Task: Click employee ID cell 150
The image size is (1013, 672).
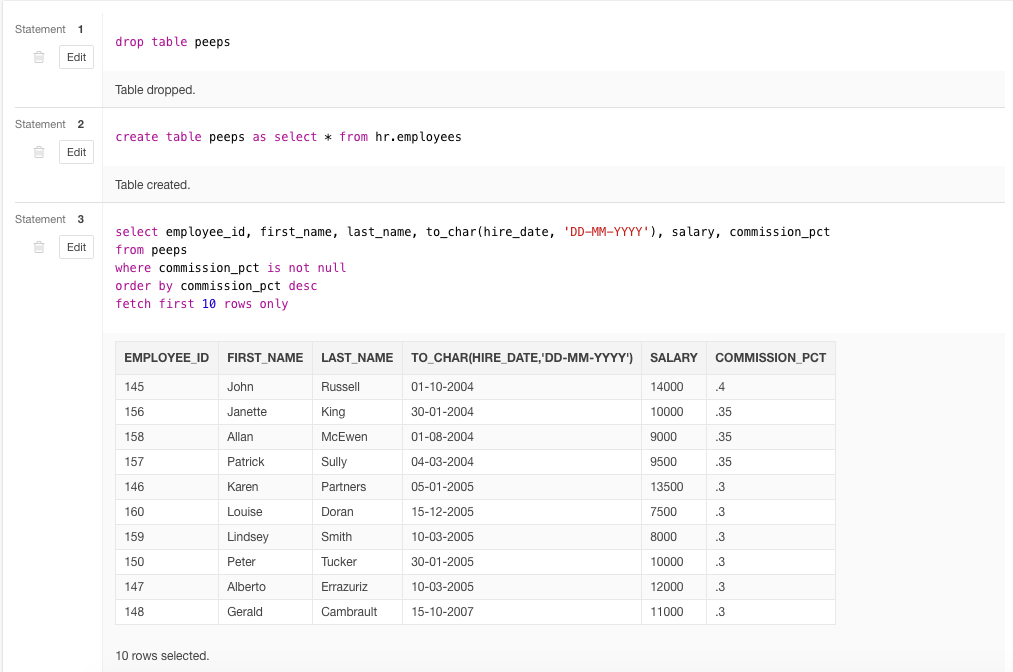Action: (x=167, y=562)
